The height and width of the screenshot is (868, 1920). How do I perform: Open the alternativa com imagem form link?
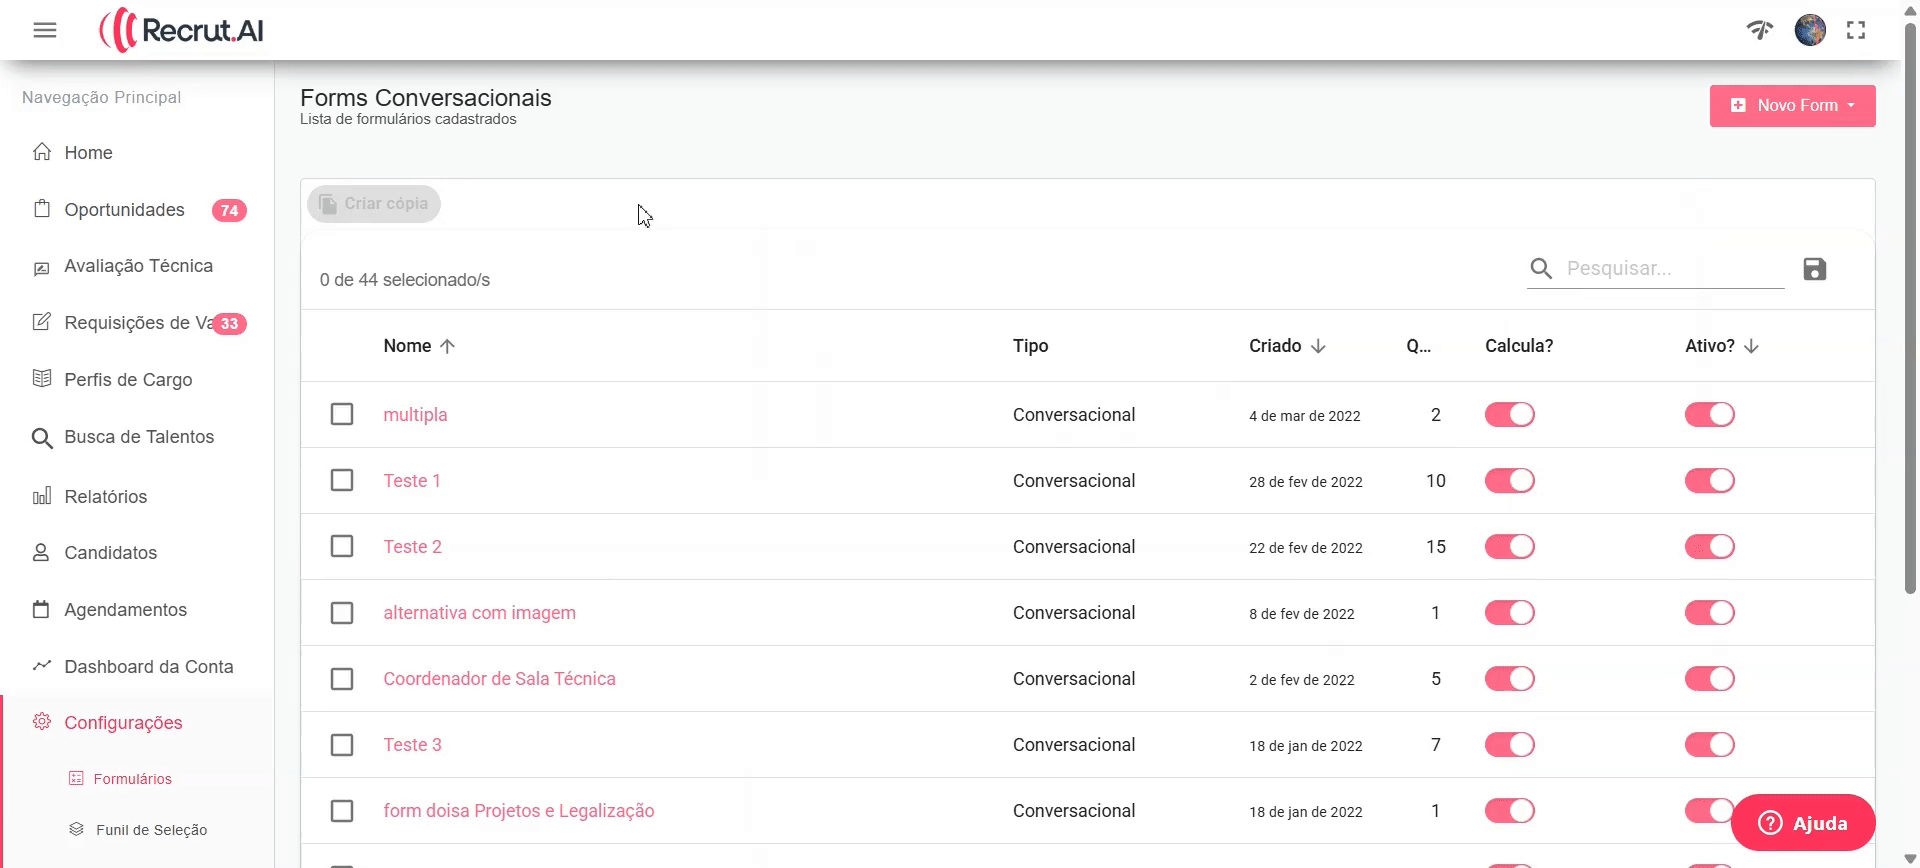(479, 613)
